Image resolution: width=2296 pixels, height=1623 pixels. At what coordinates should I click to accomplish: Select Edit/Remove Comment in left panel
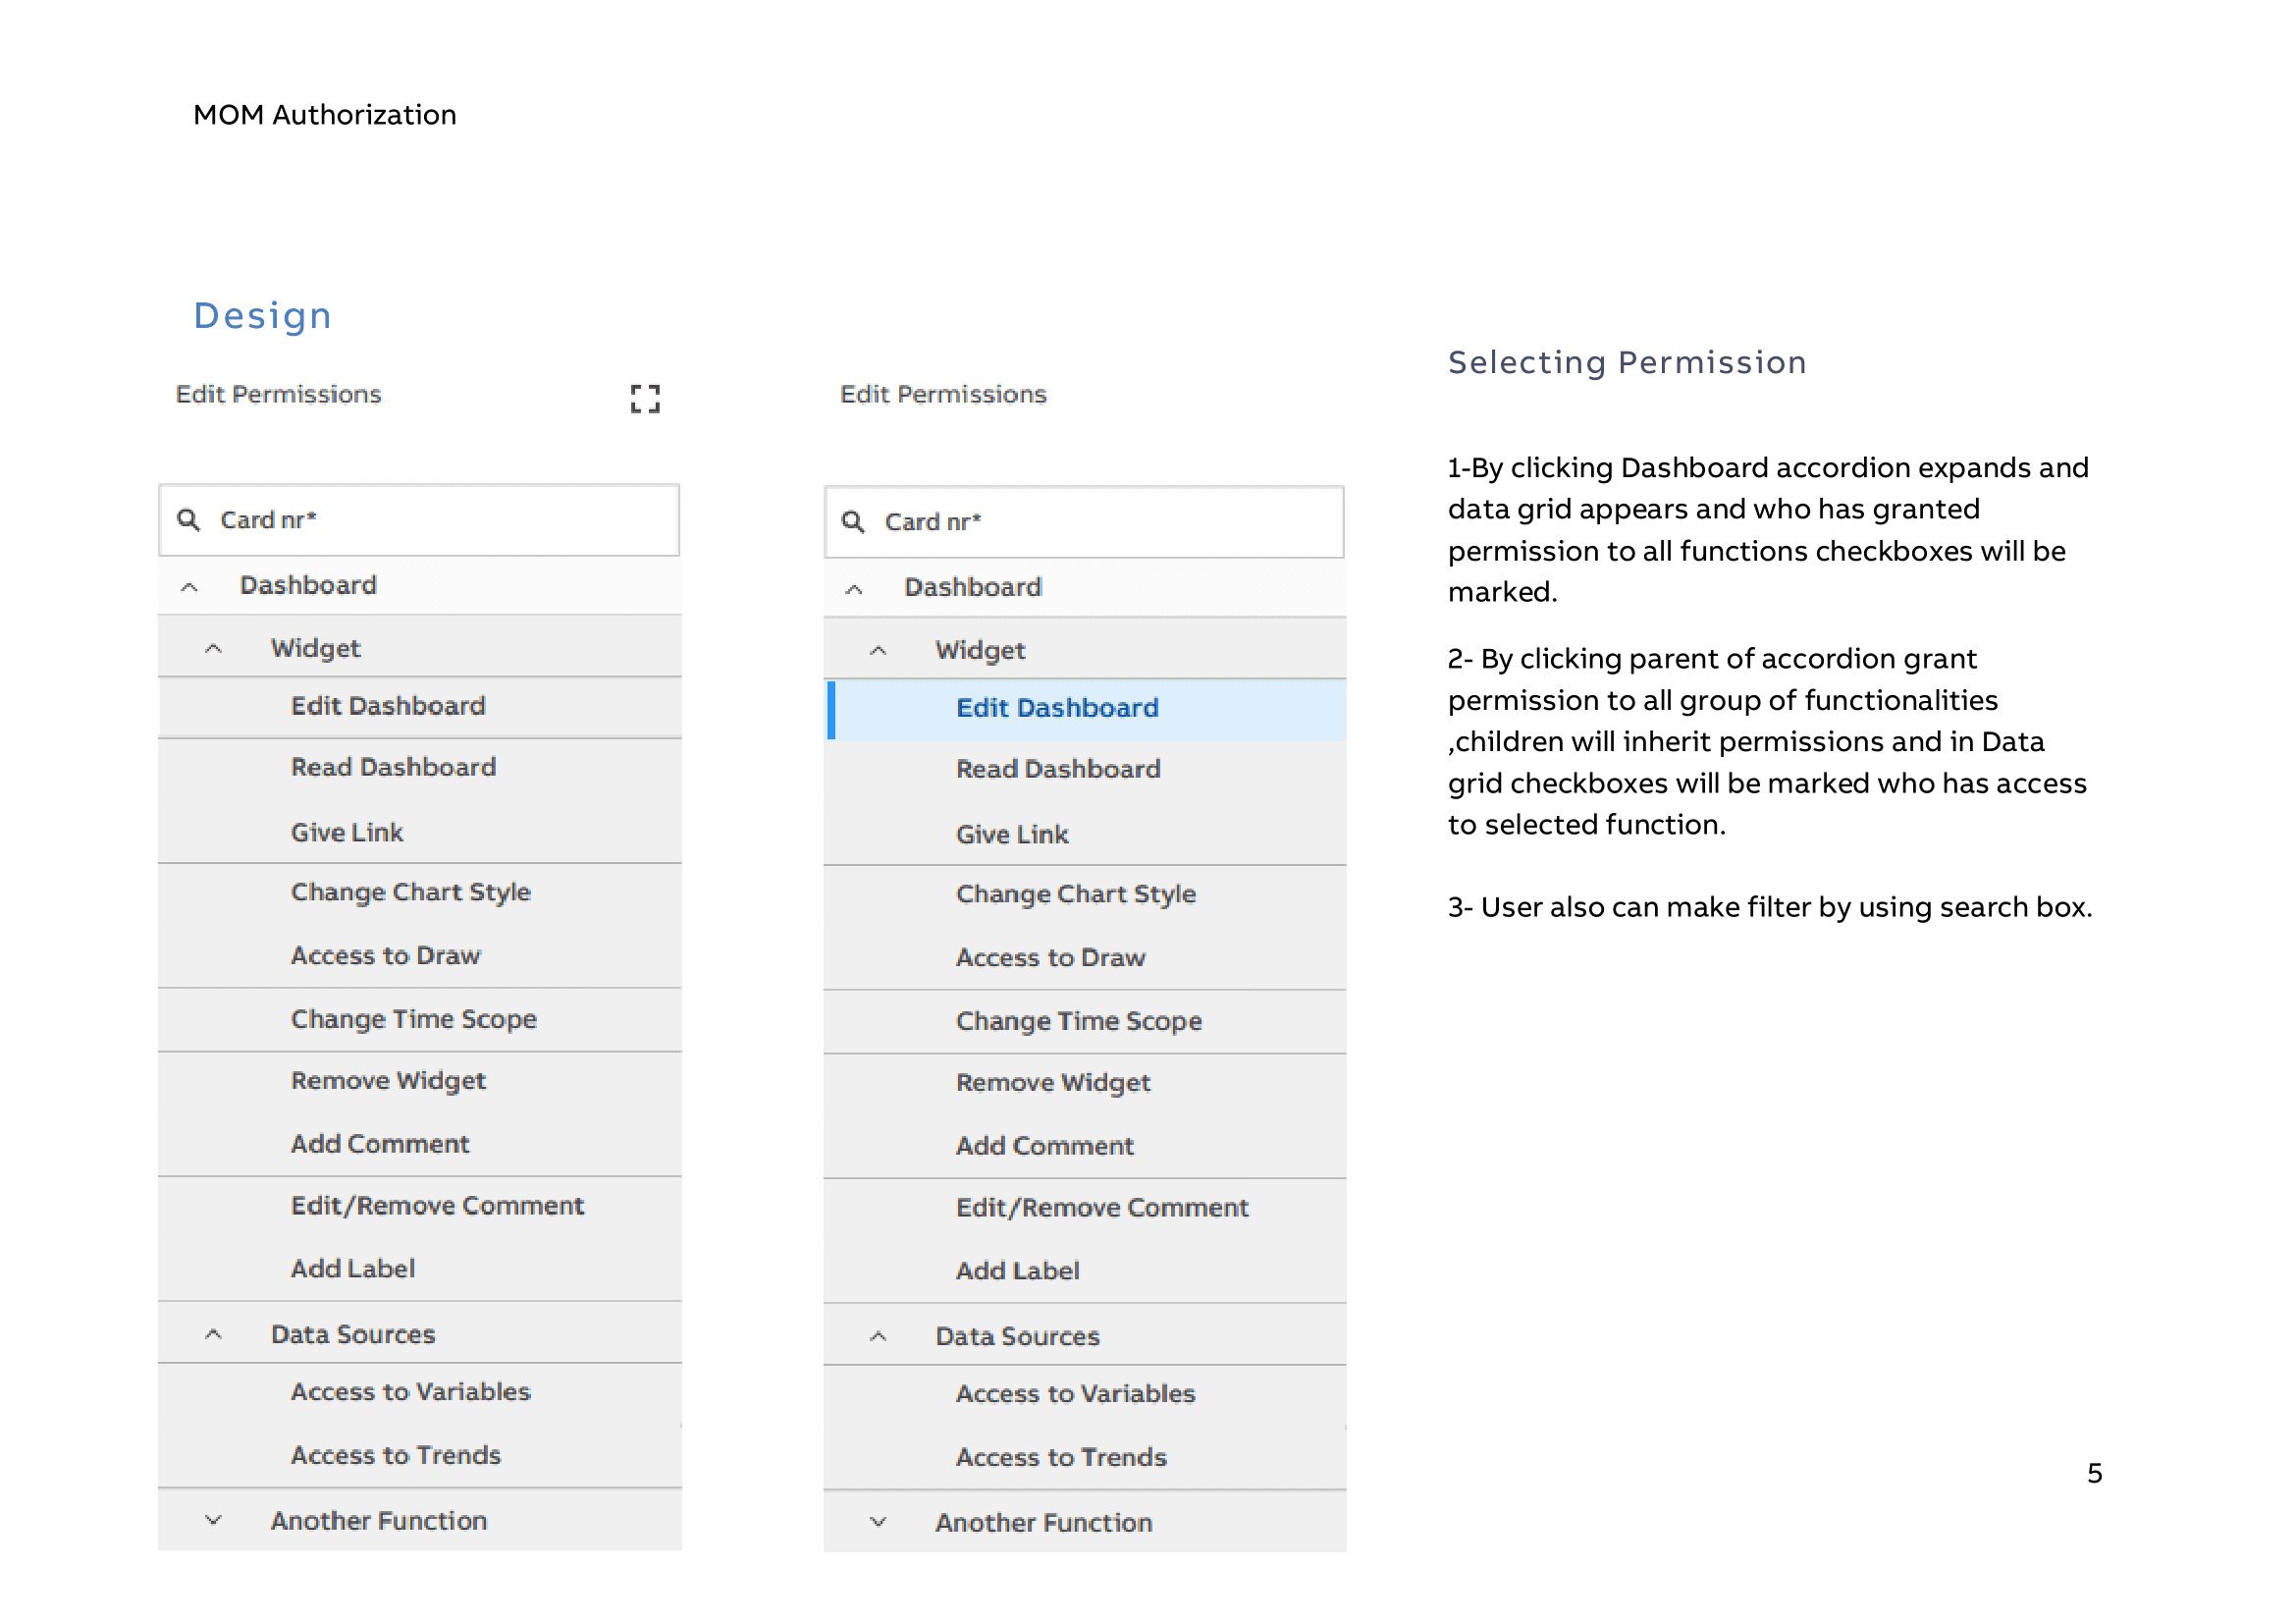pyautogui.click(x=437, y=1206)
